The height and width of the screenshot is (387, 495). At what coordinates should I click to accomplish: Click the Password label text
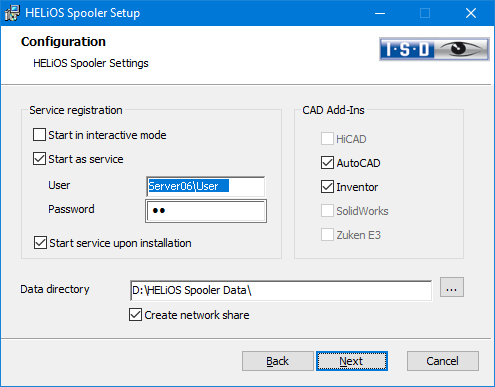coord(71,209)
